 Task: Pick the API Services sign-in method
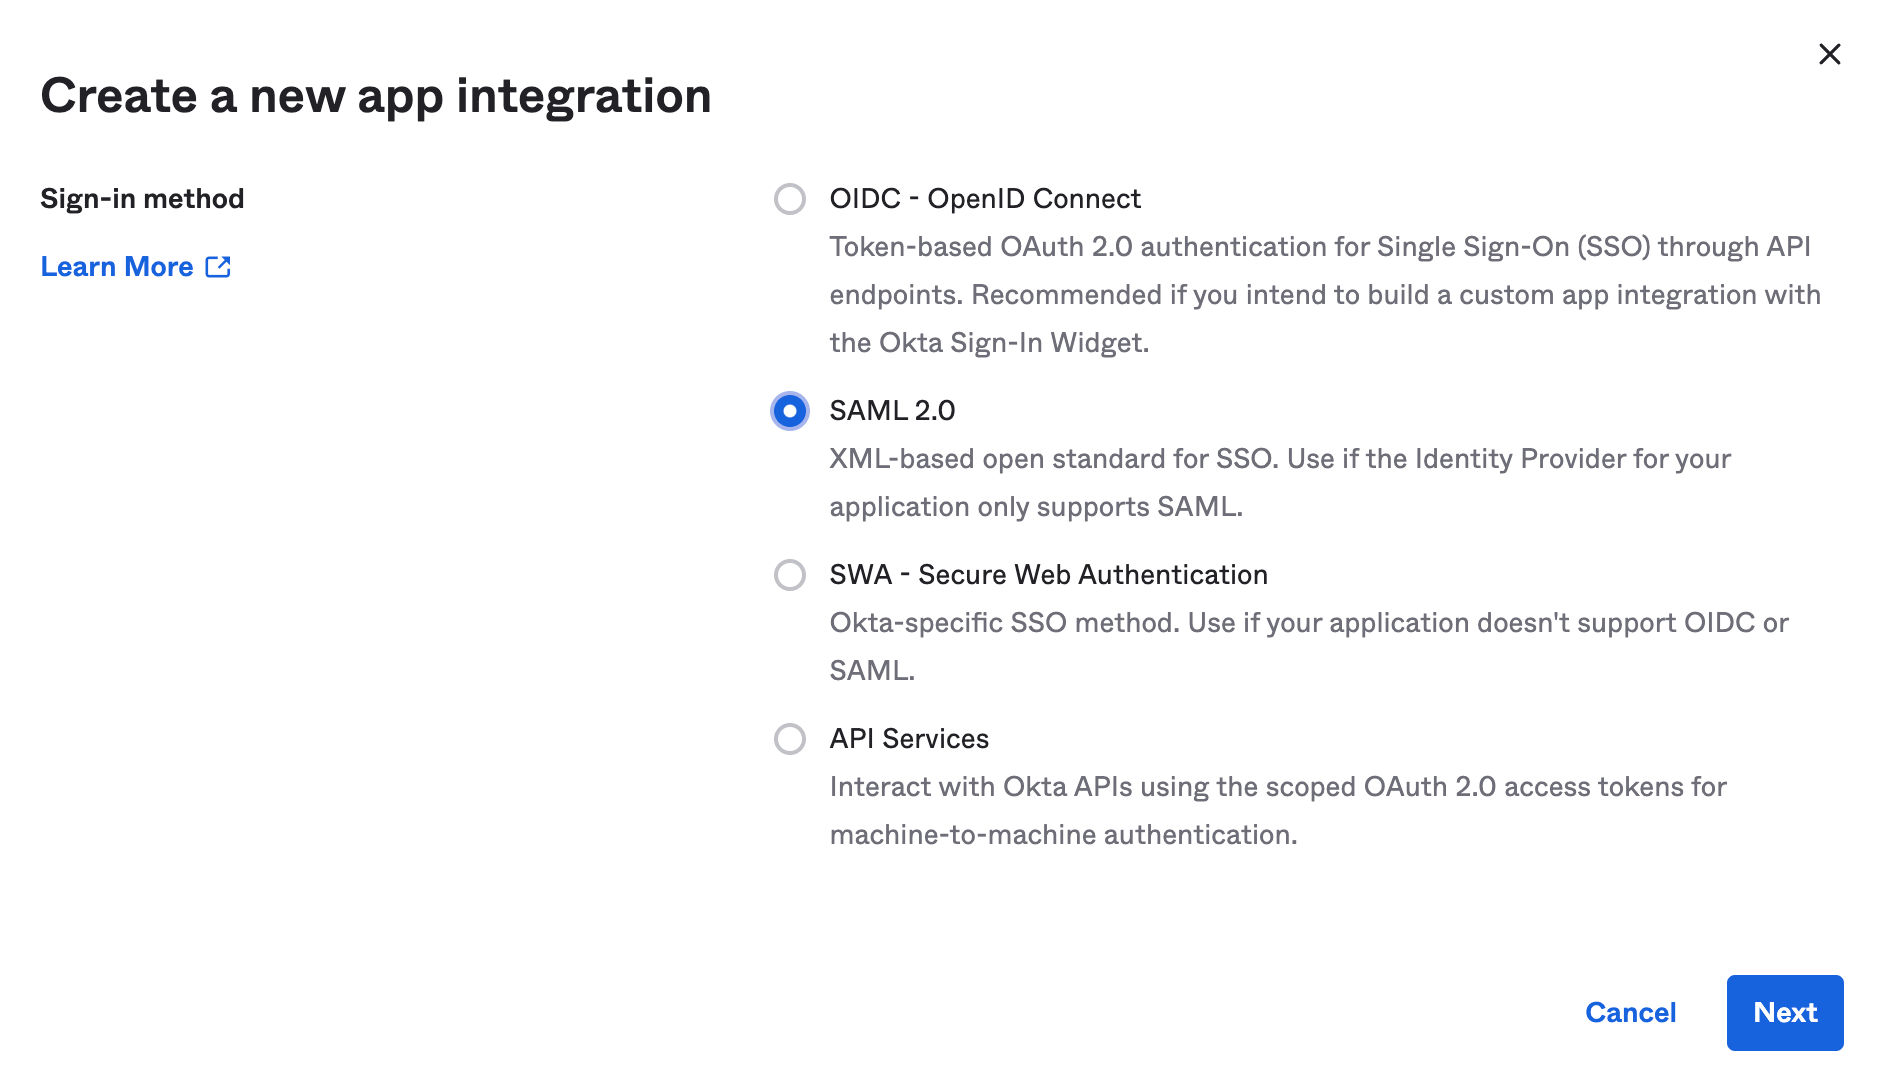[x=790, y=739]
